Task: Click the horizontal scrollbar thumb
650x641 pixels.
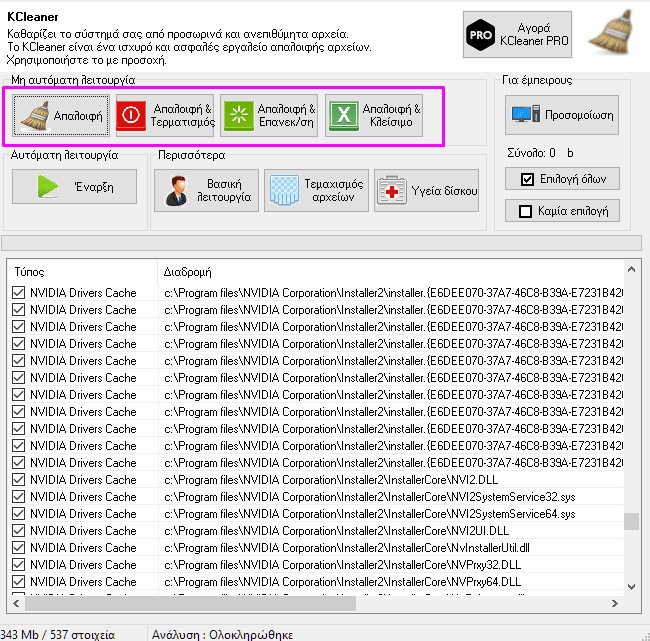Action: tap(190, 603)
